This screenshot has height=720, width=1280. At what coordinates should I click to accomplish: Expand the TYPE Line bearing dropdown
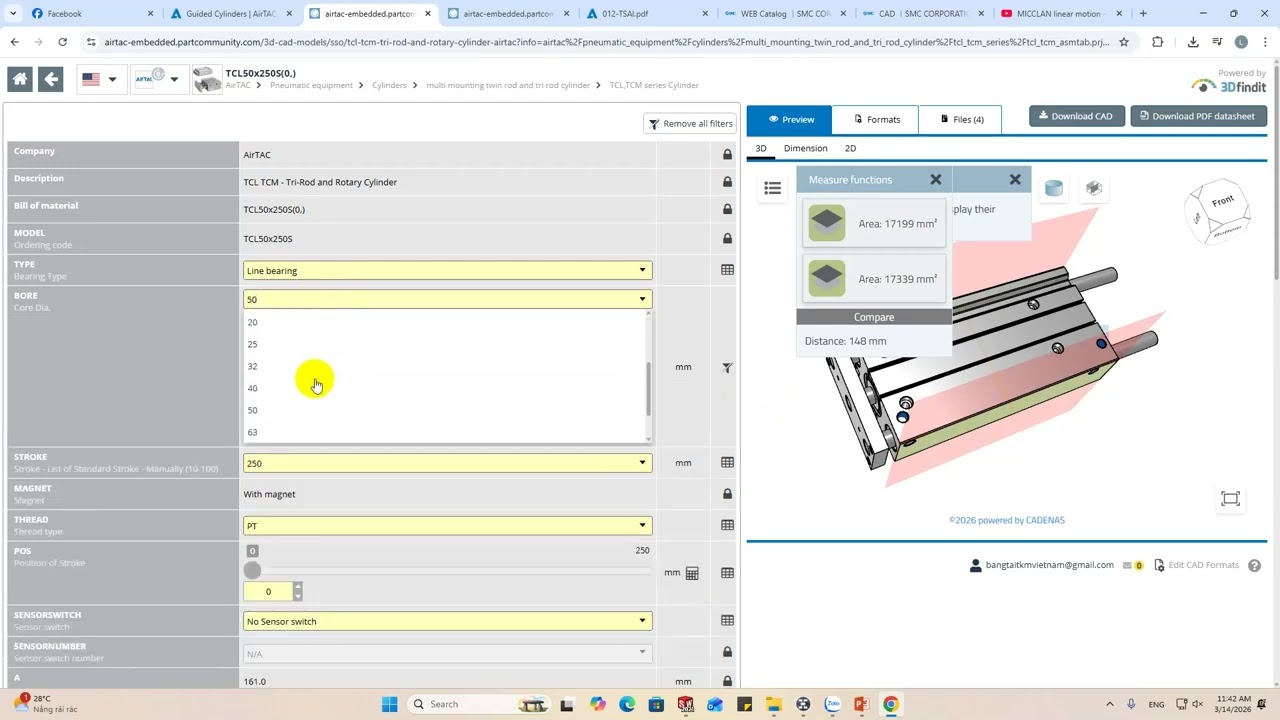447,270
